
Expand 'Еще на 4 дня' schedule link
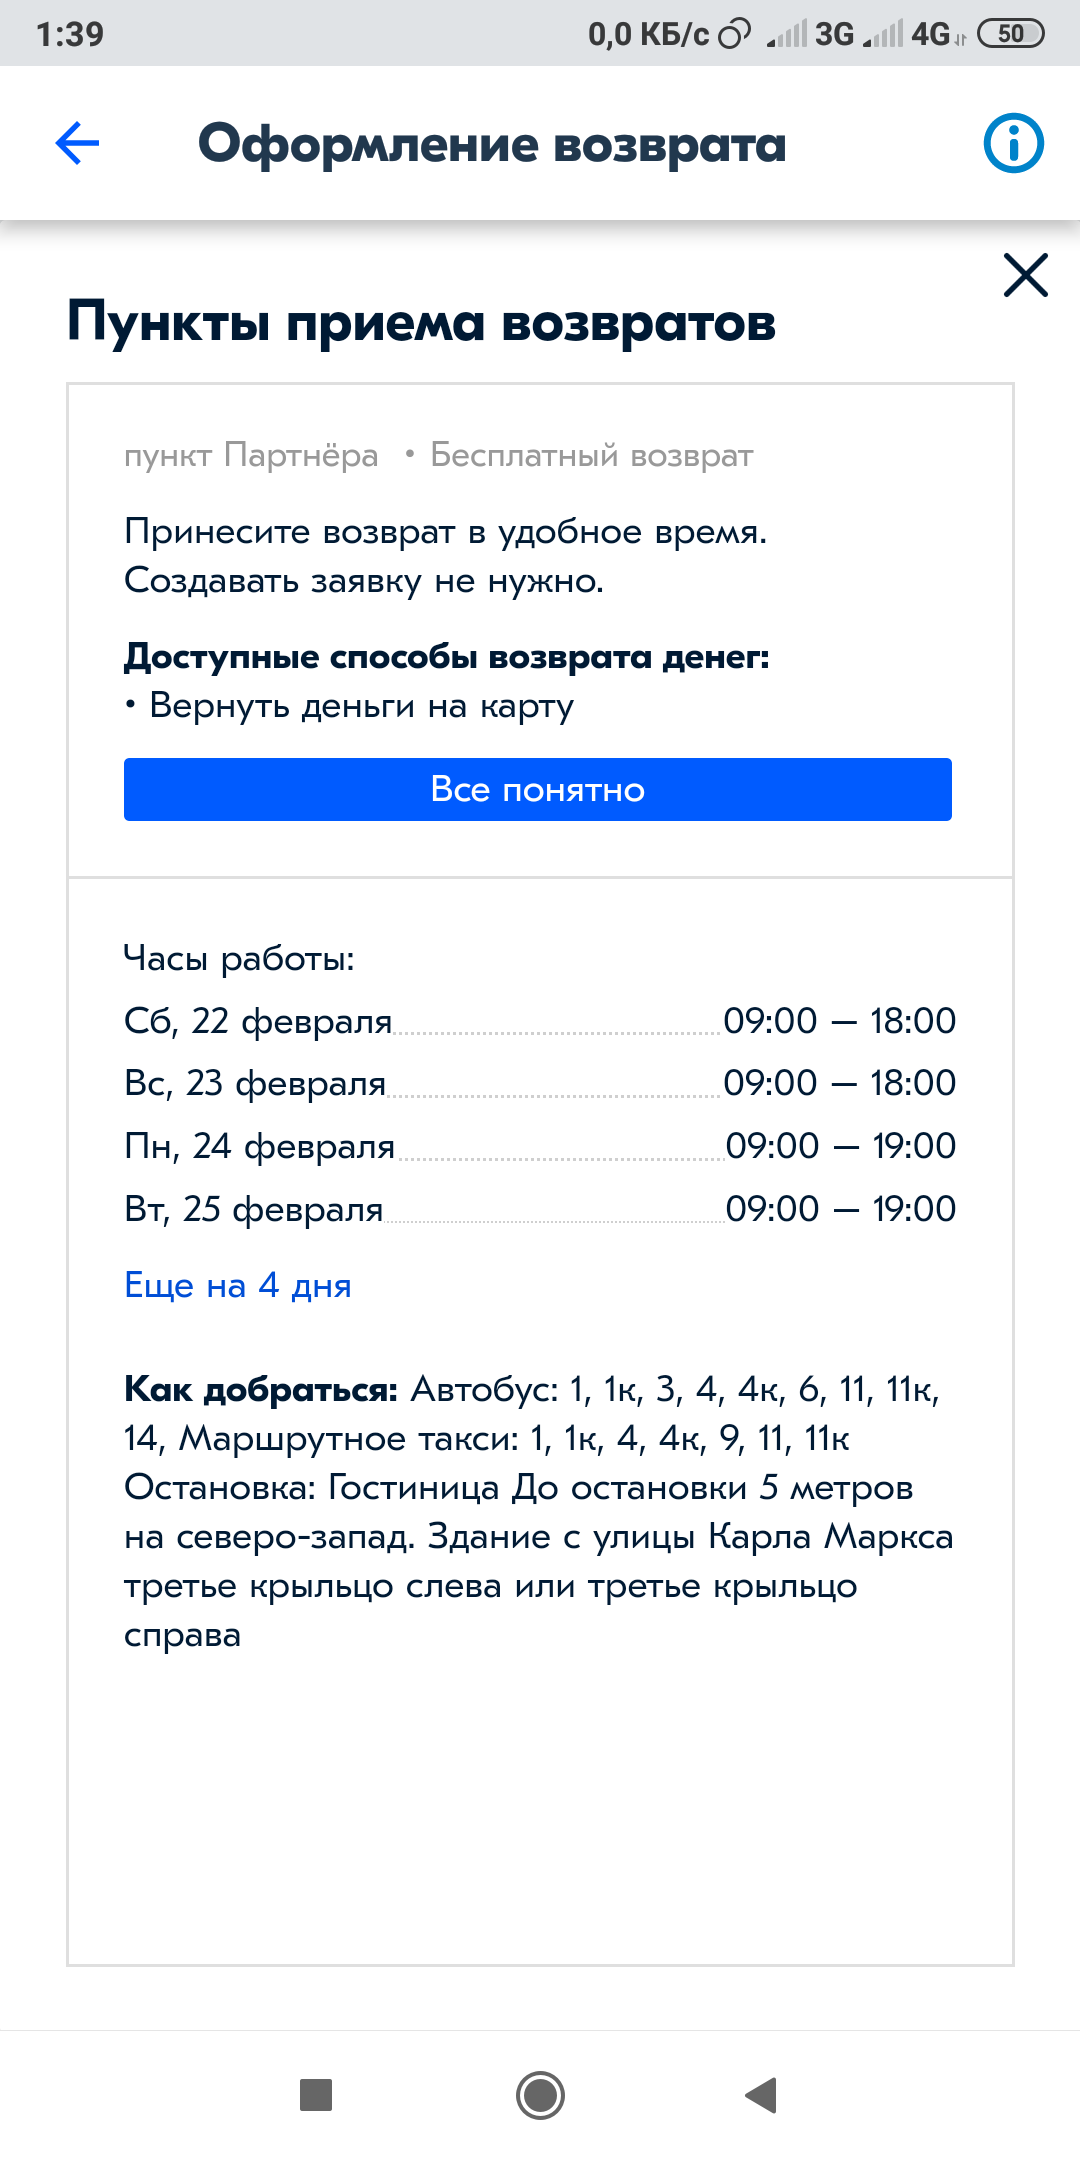click(x=238, y=1285)
